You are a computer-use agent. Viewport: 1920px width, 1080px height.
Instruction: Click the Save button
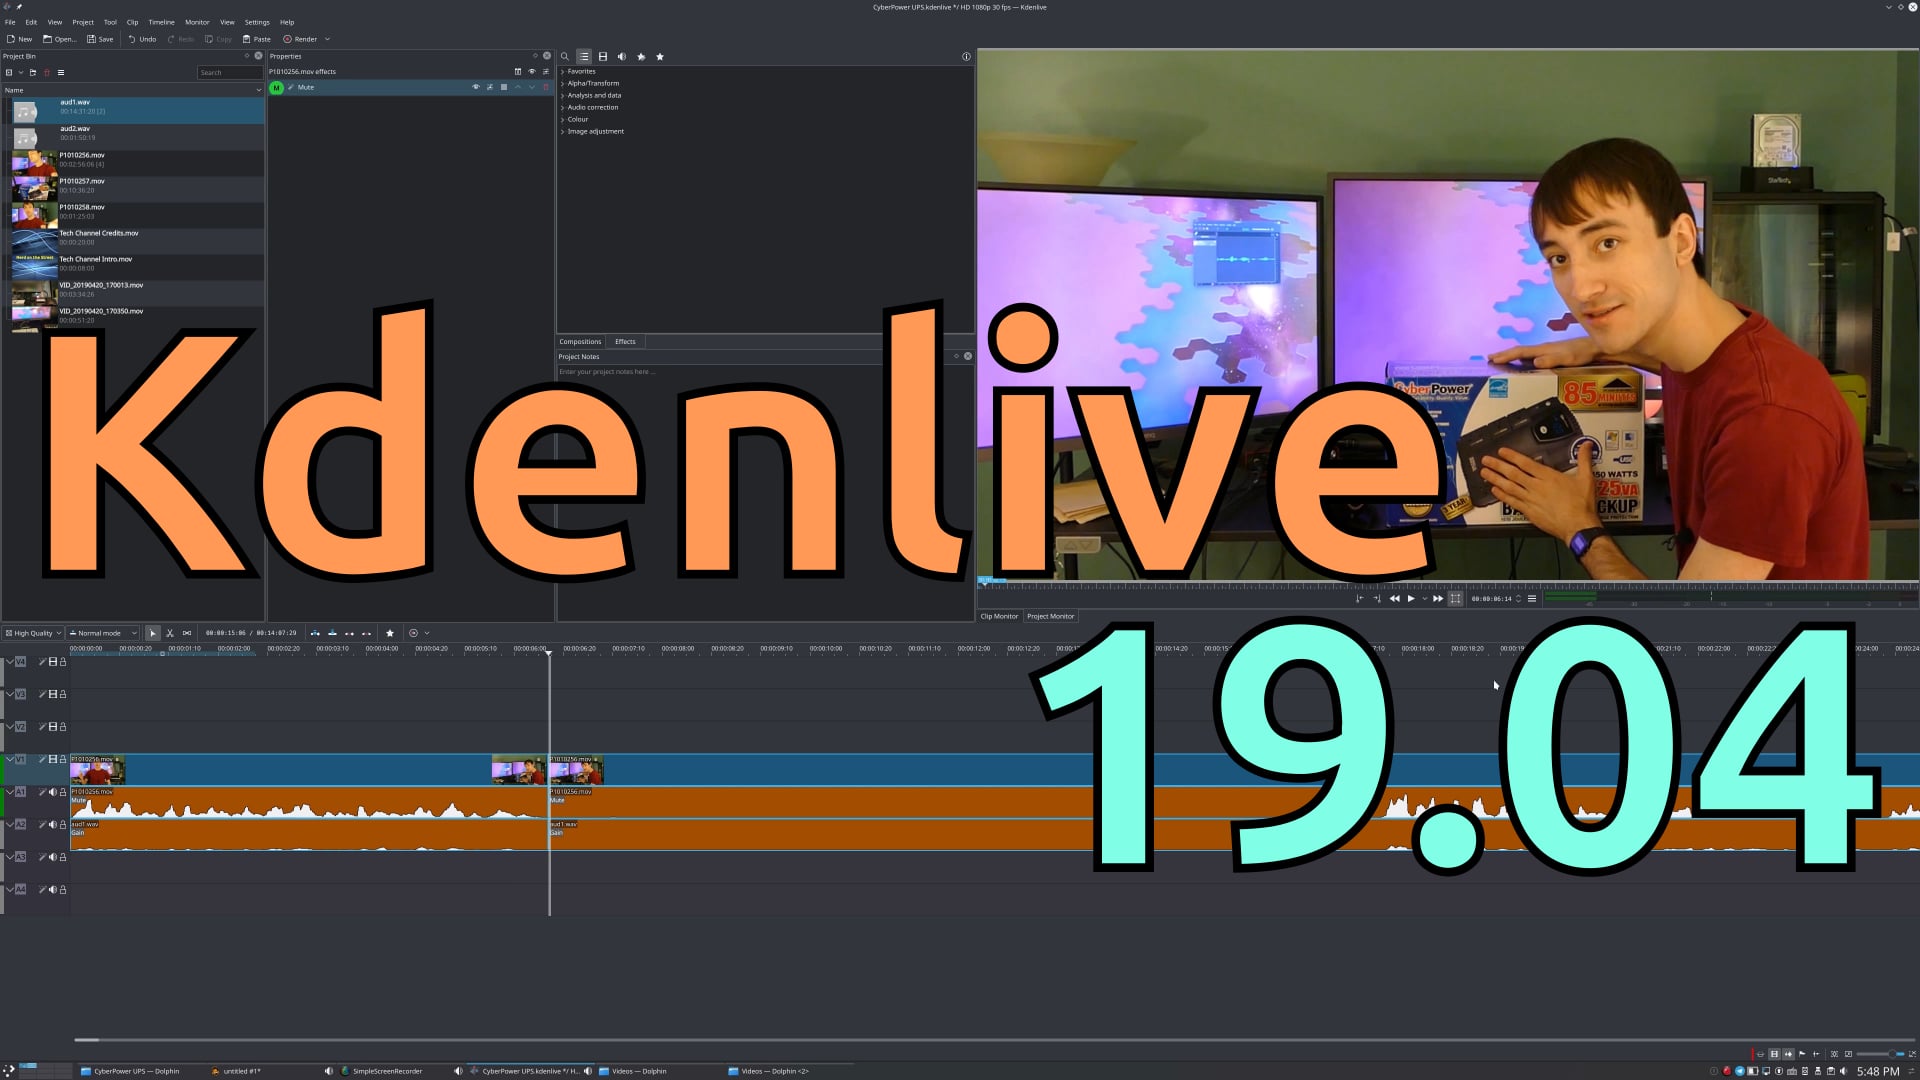coord(100,39)
